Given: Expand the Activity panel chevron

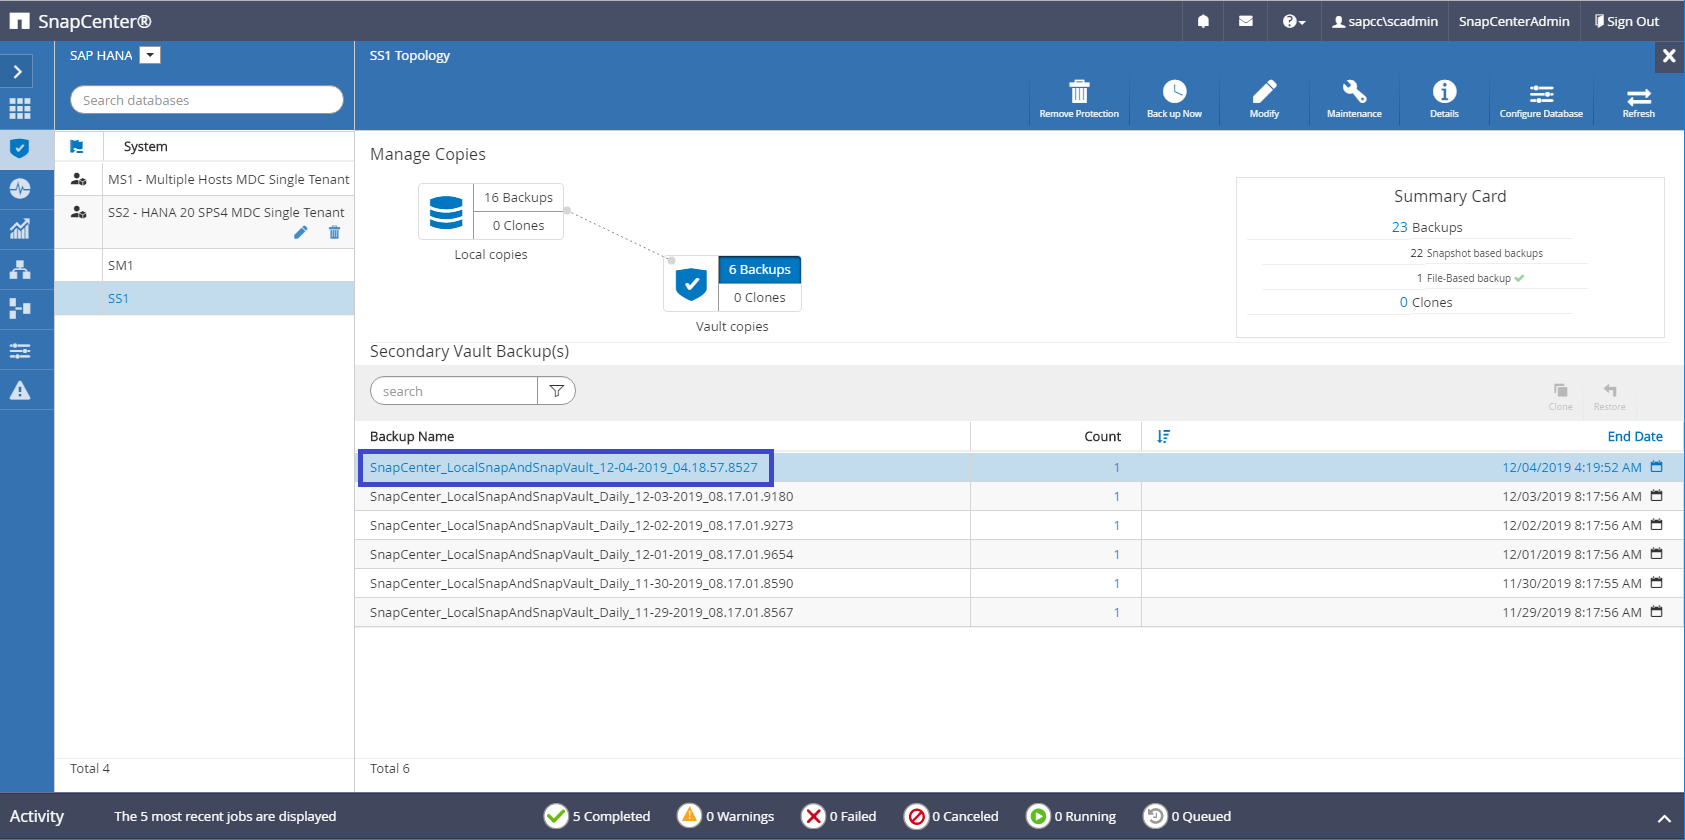Looking at the screenshot, I should tap(1663, 818).
